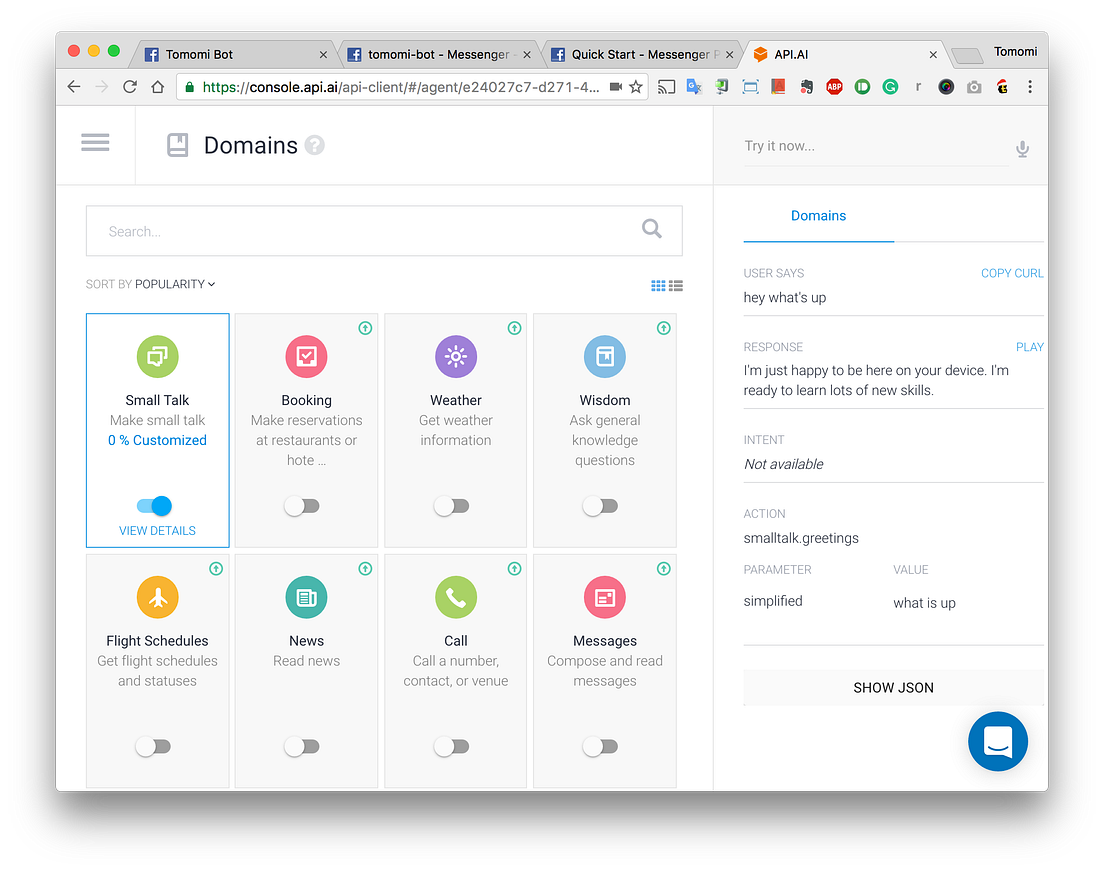The width and height of the screenshot is (1104, 871).
Task: Enable the Booking domain
Action: point(302,506)
